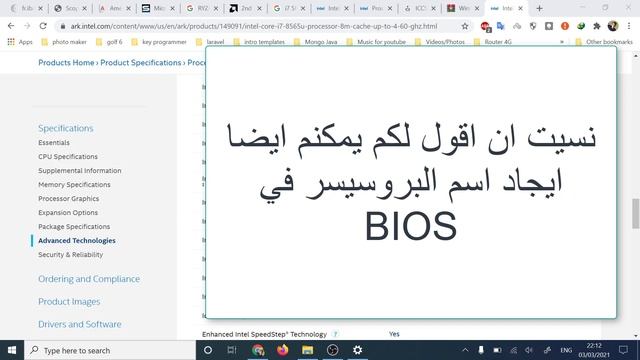Open the network icon in system tray
This screenshot has height=360, width=640.
(513, 350)
